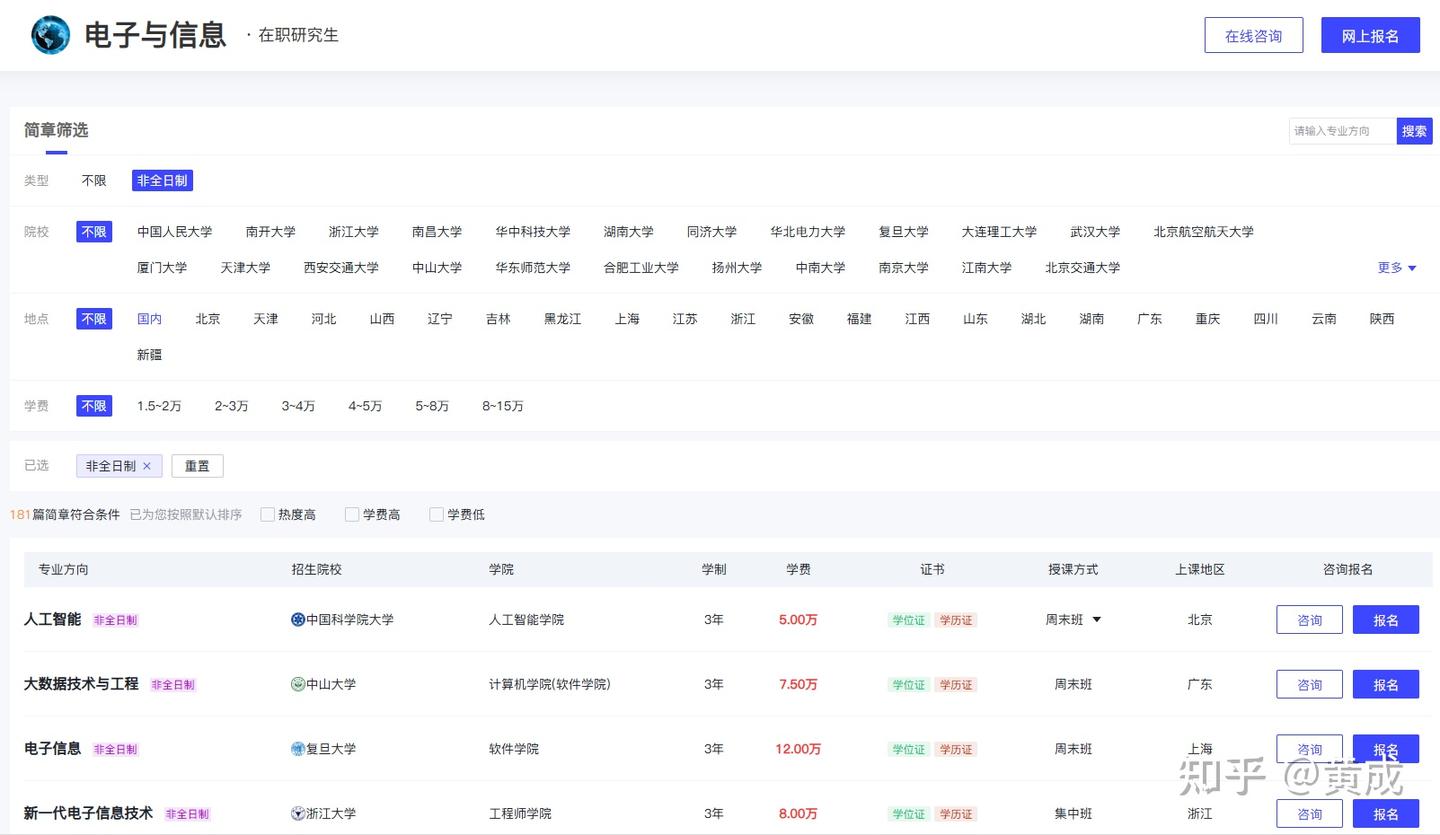Screen dimensions: 1440x835
Task: Click 报名 for 人工智能 row
Action: pos(1386,620)
